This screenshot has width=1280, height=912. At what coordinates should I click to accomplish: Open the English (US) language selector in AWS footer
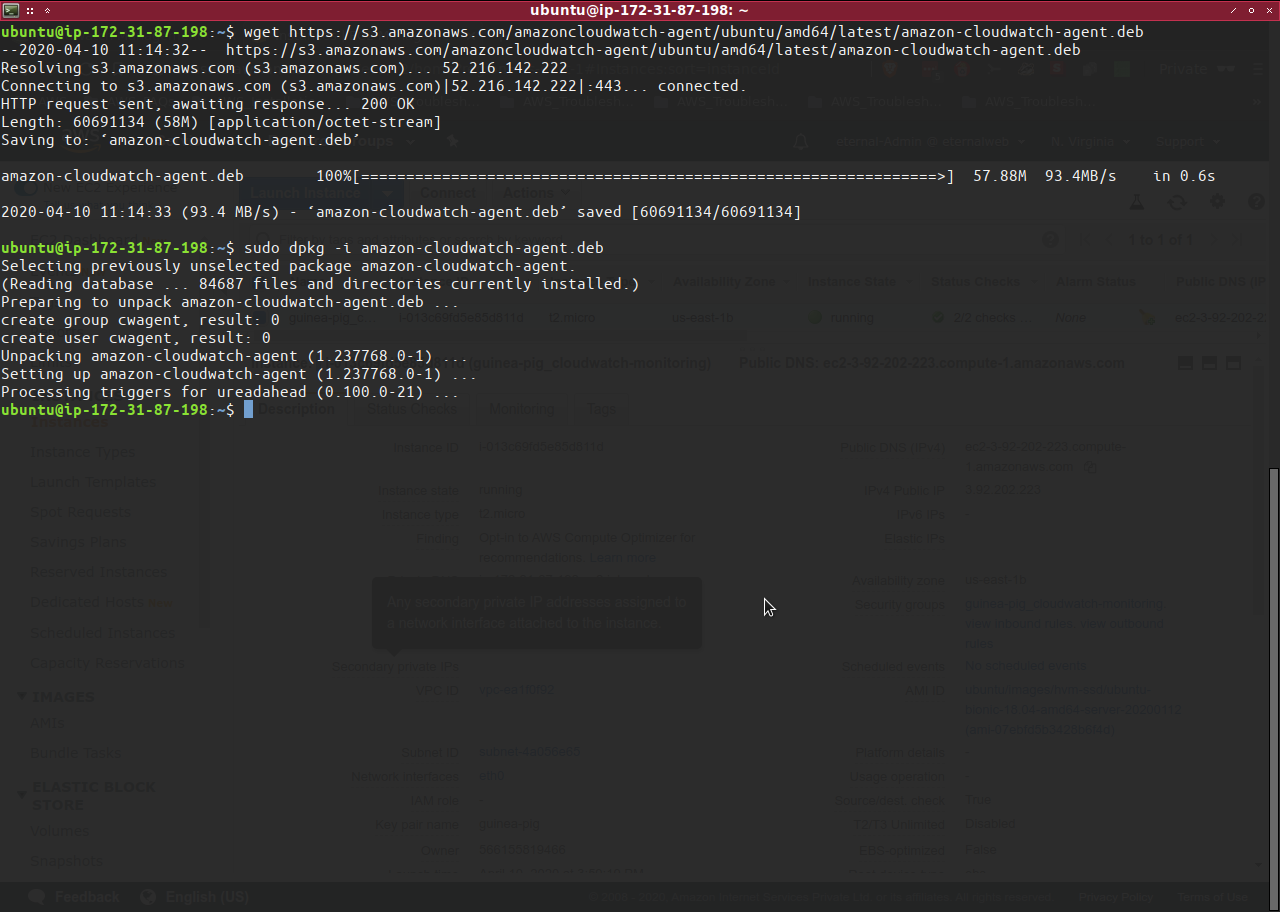(195, 897)
